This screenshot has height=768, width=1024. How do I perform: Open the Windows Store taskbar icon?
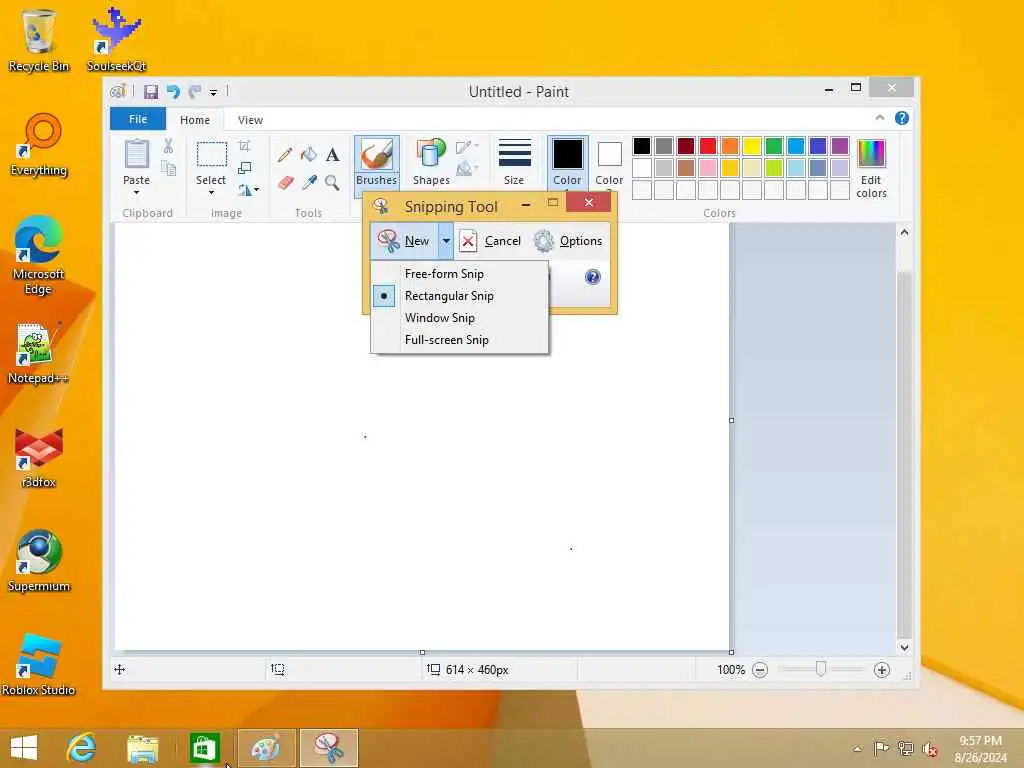pos(204,748)
